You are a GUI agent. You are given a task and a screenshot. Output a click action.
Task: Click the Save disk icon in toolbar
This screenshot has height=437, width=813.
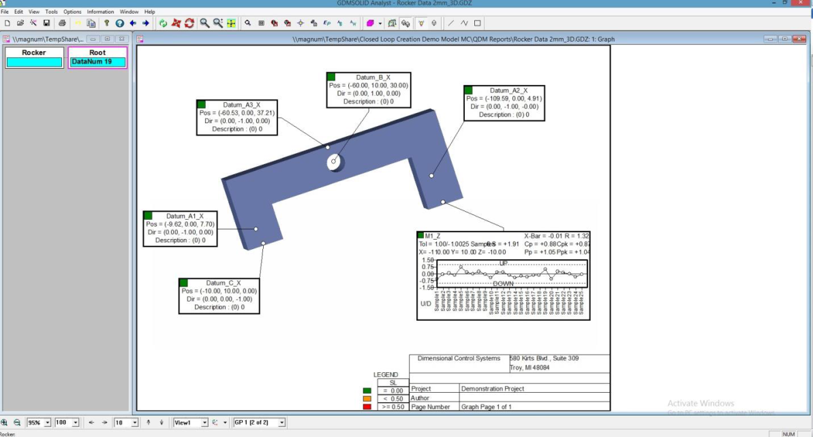pos(46,23)
